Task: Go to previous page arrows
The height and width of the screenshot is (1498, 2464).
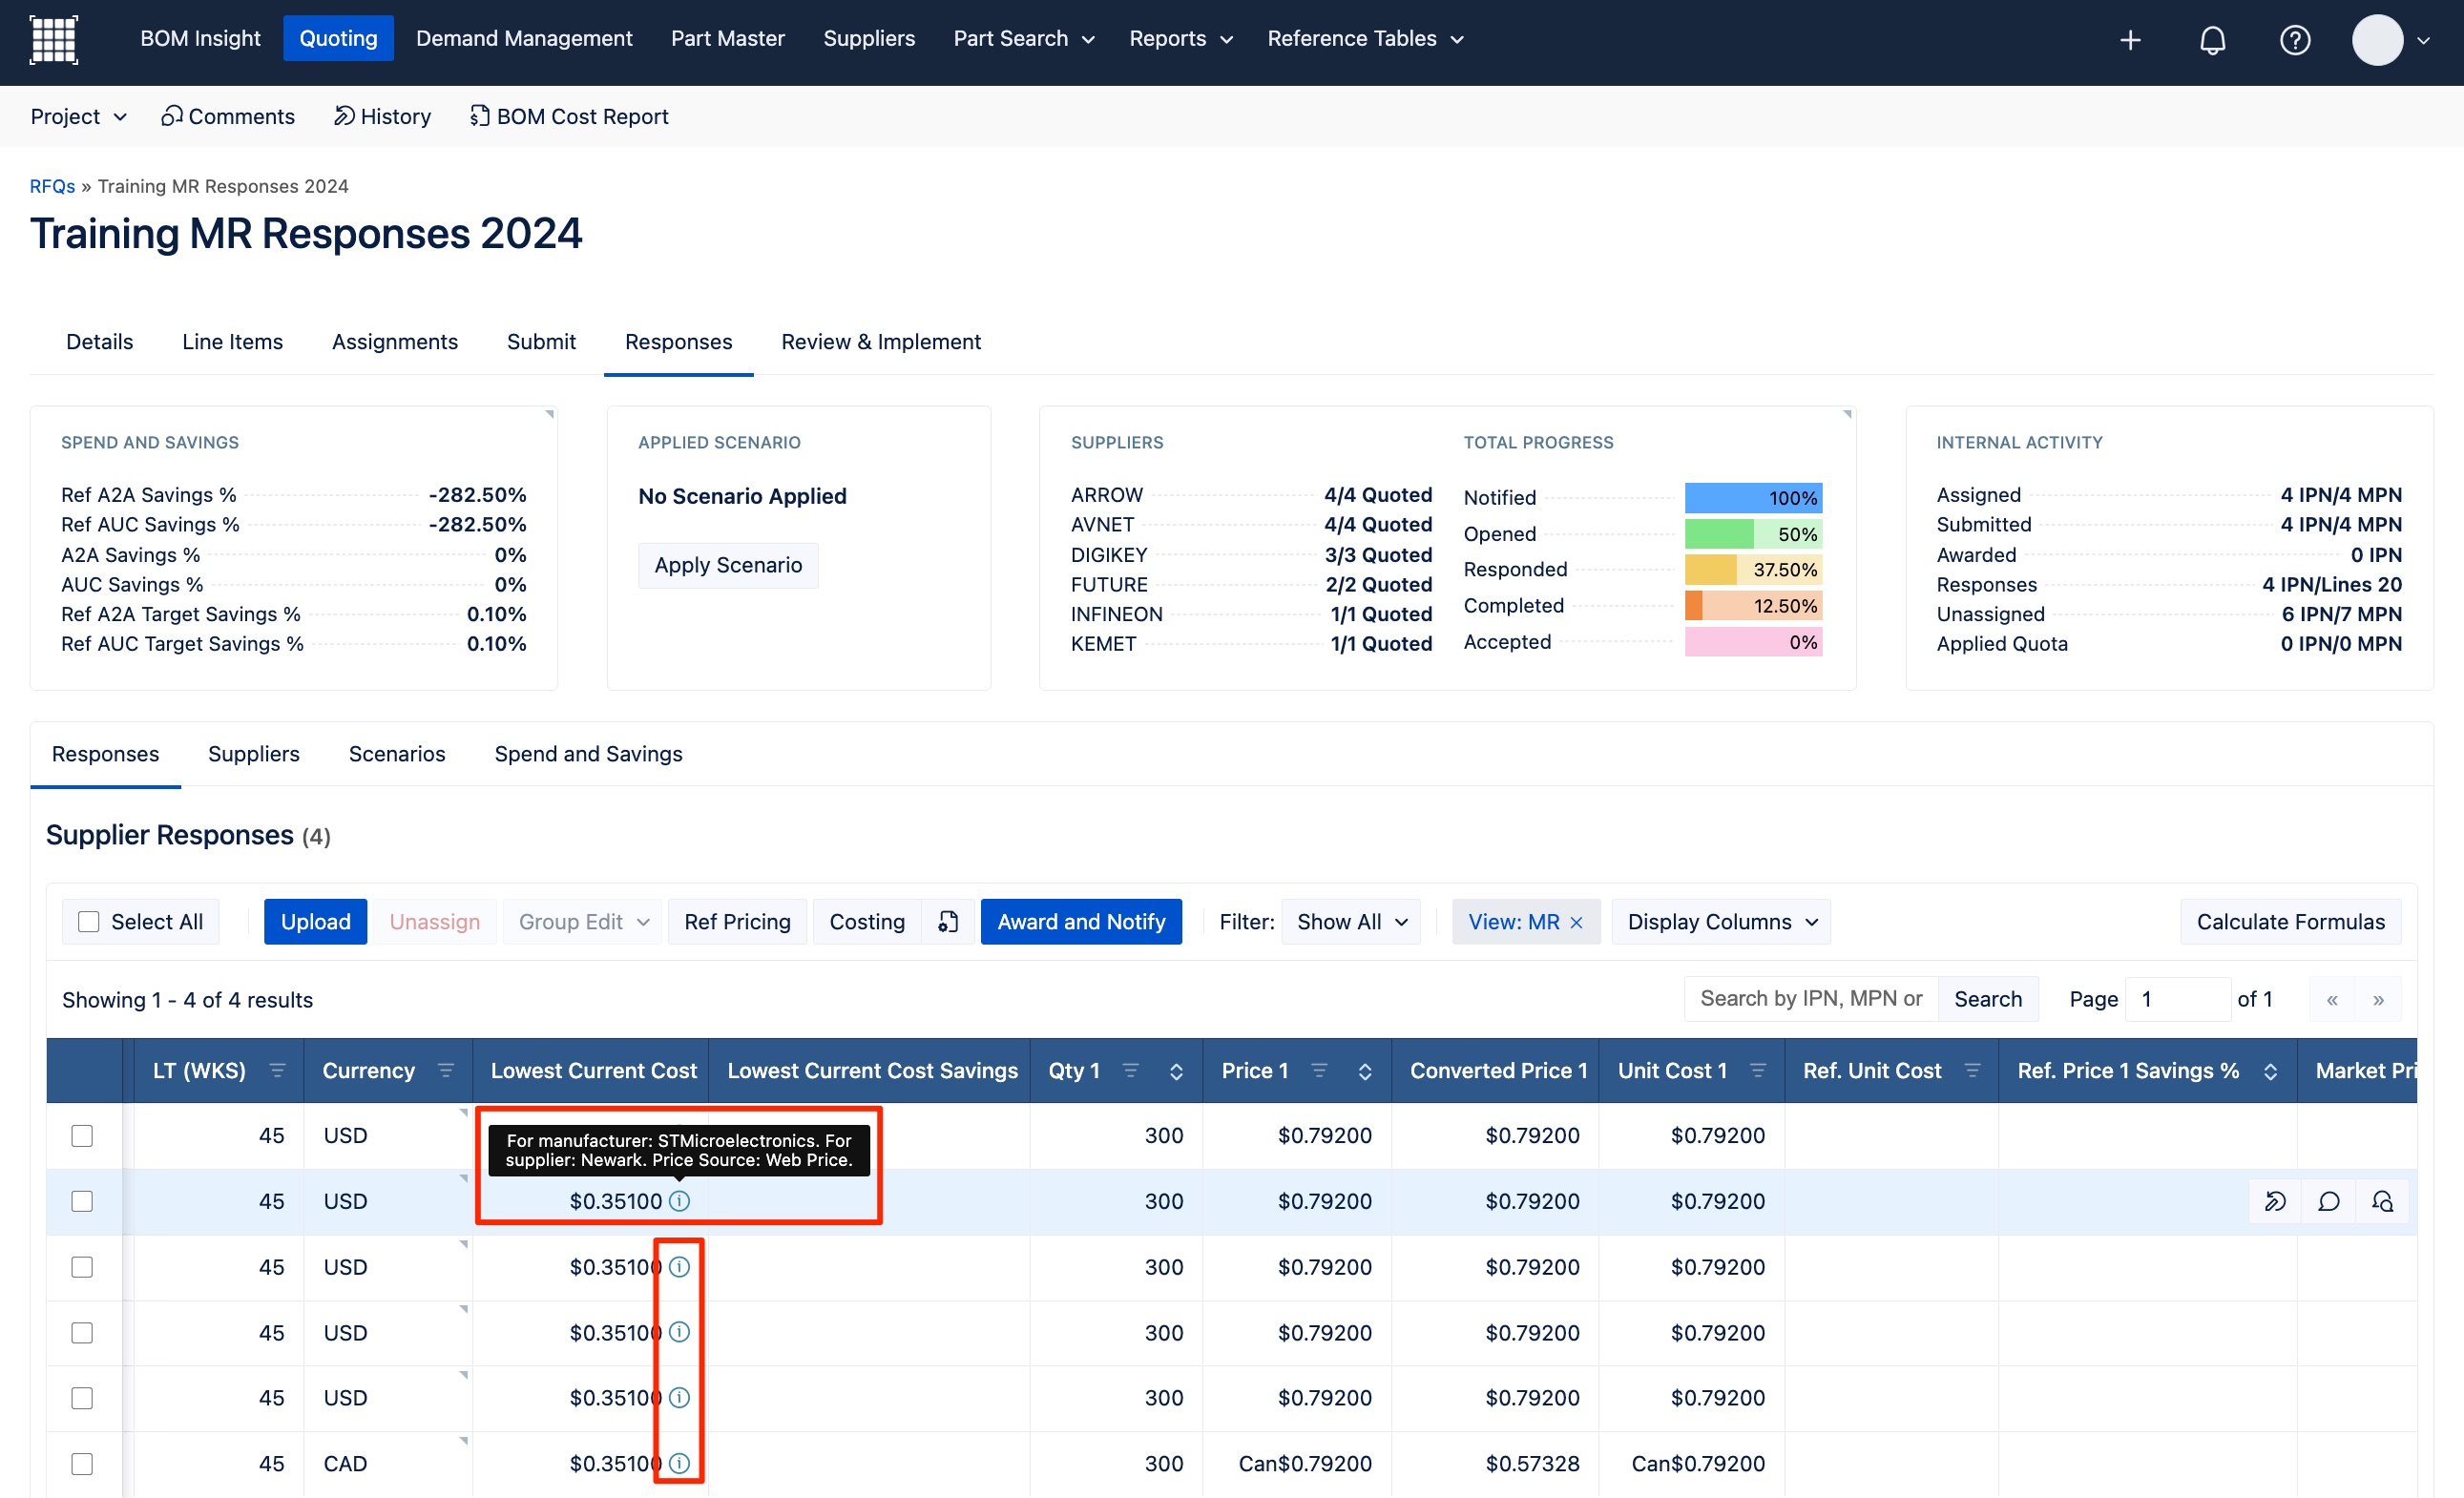Action: (x=2331, y=999)
